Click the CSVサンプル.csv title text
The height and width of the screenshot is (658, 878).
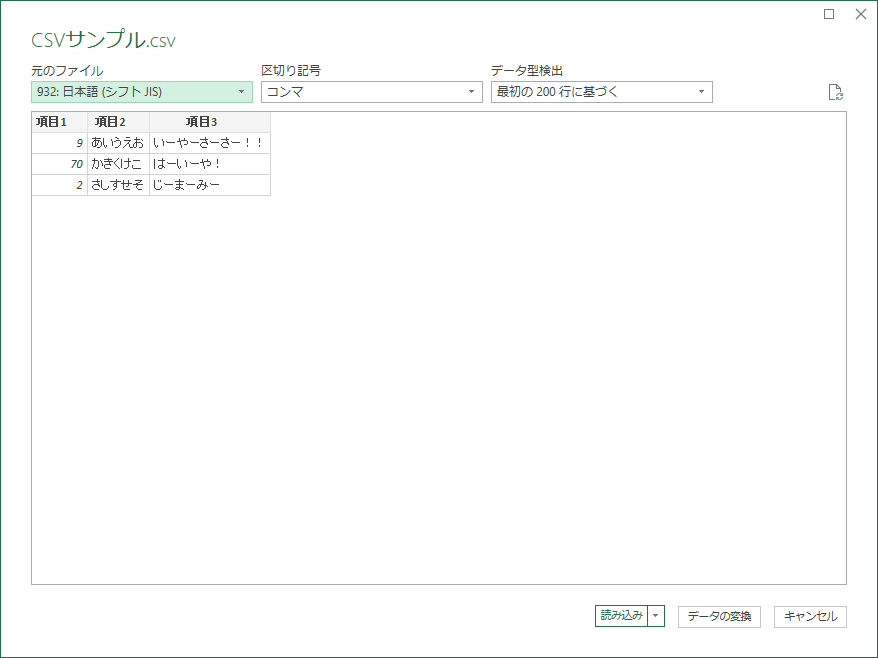click(x=103, y=40)
